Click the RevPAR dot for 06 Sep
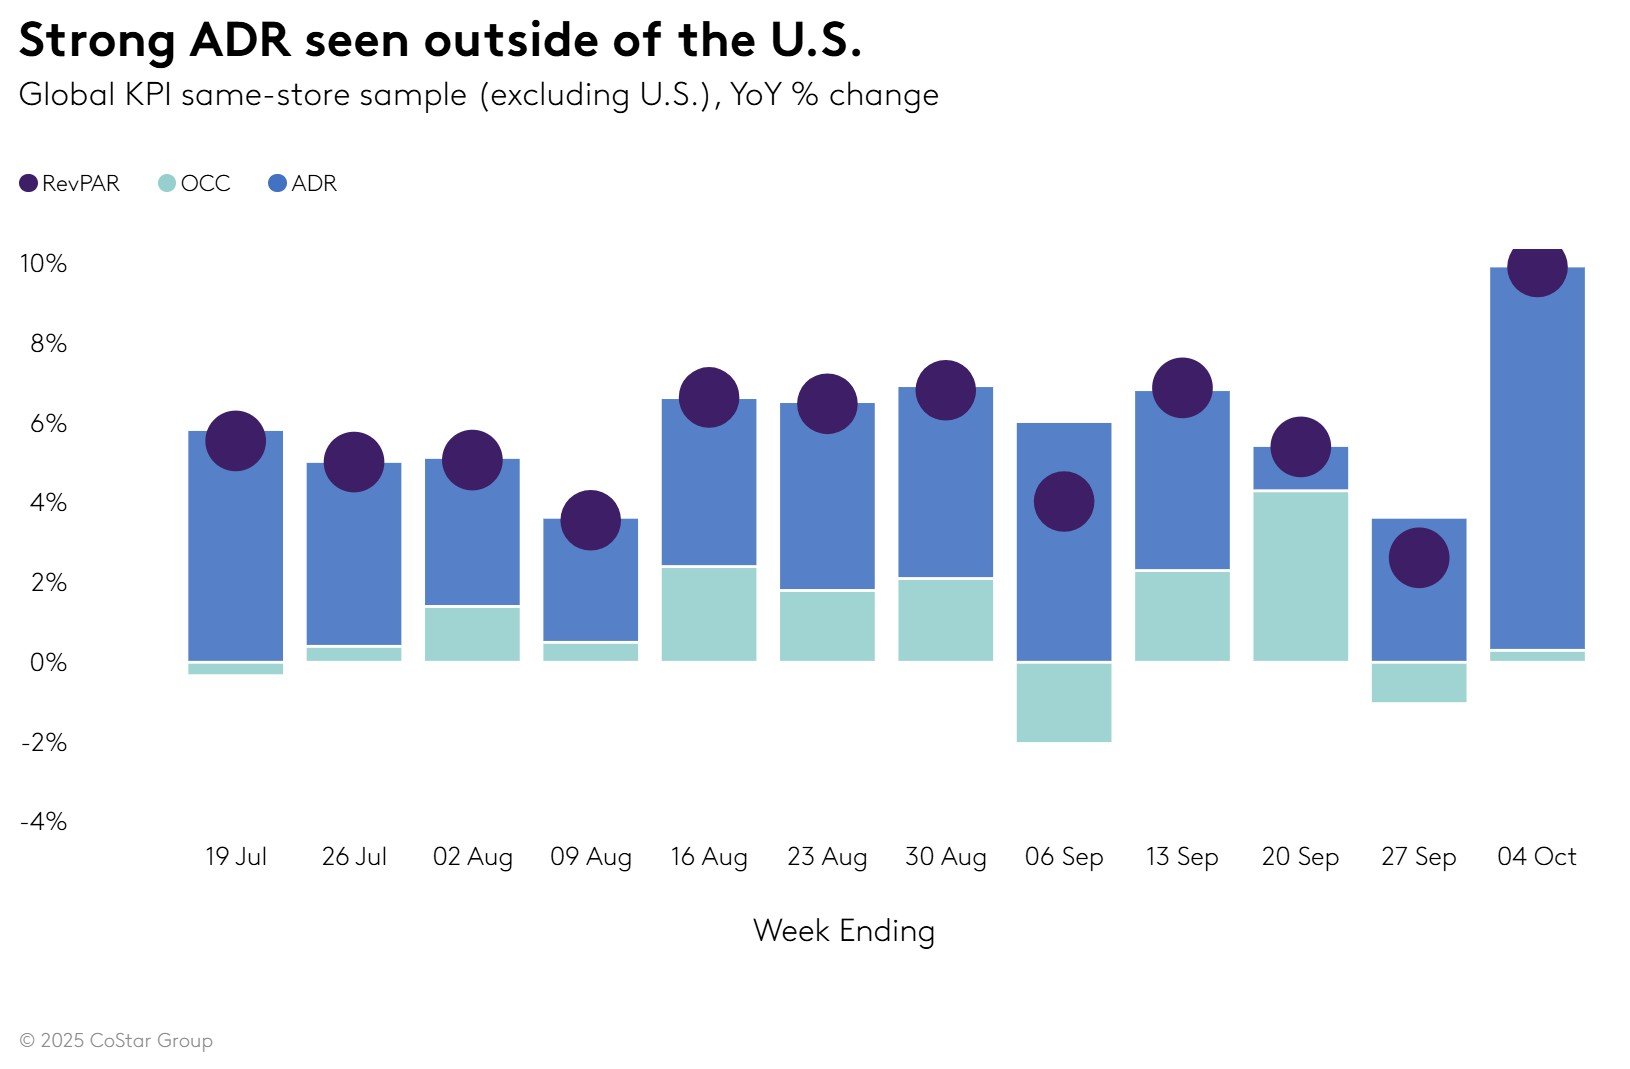Image resolution: width=1630 pixels, height=1069 pixels. point(1063,502)
